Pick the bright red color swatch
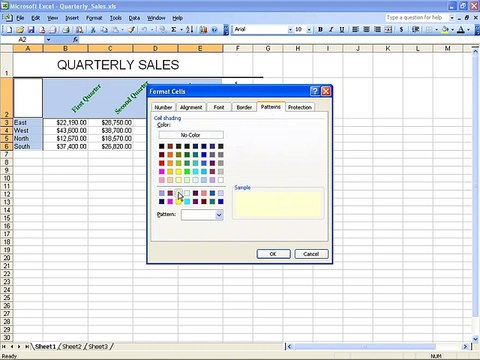 (162, 163)
